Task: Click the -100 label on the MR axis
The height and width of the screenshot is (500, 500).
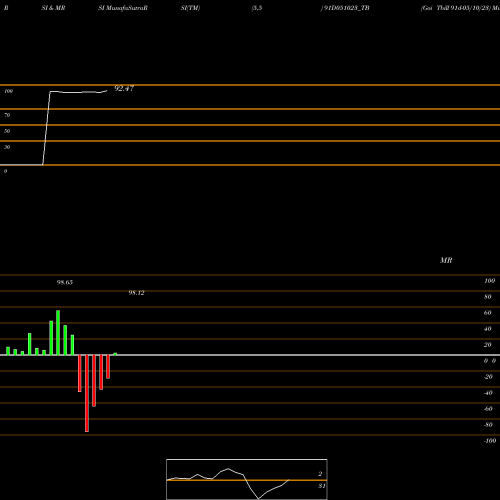Action: (x=490, y=441)
